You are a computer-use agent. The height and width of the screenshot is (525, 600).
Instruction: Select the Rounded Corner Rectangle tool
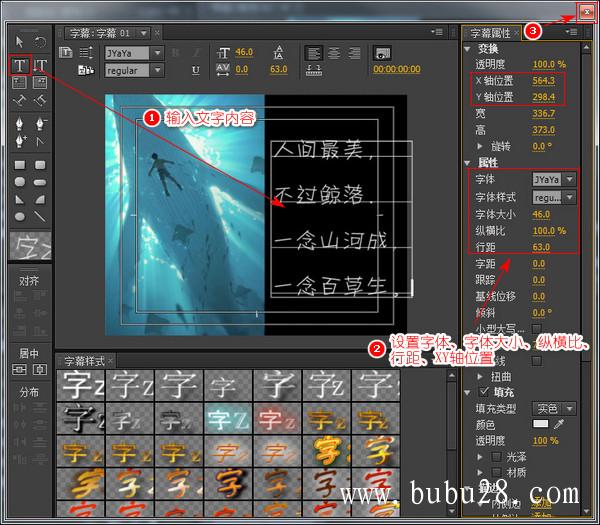tap(40, 165)
